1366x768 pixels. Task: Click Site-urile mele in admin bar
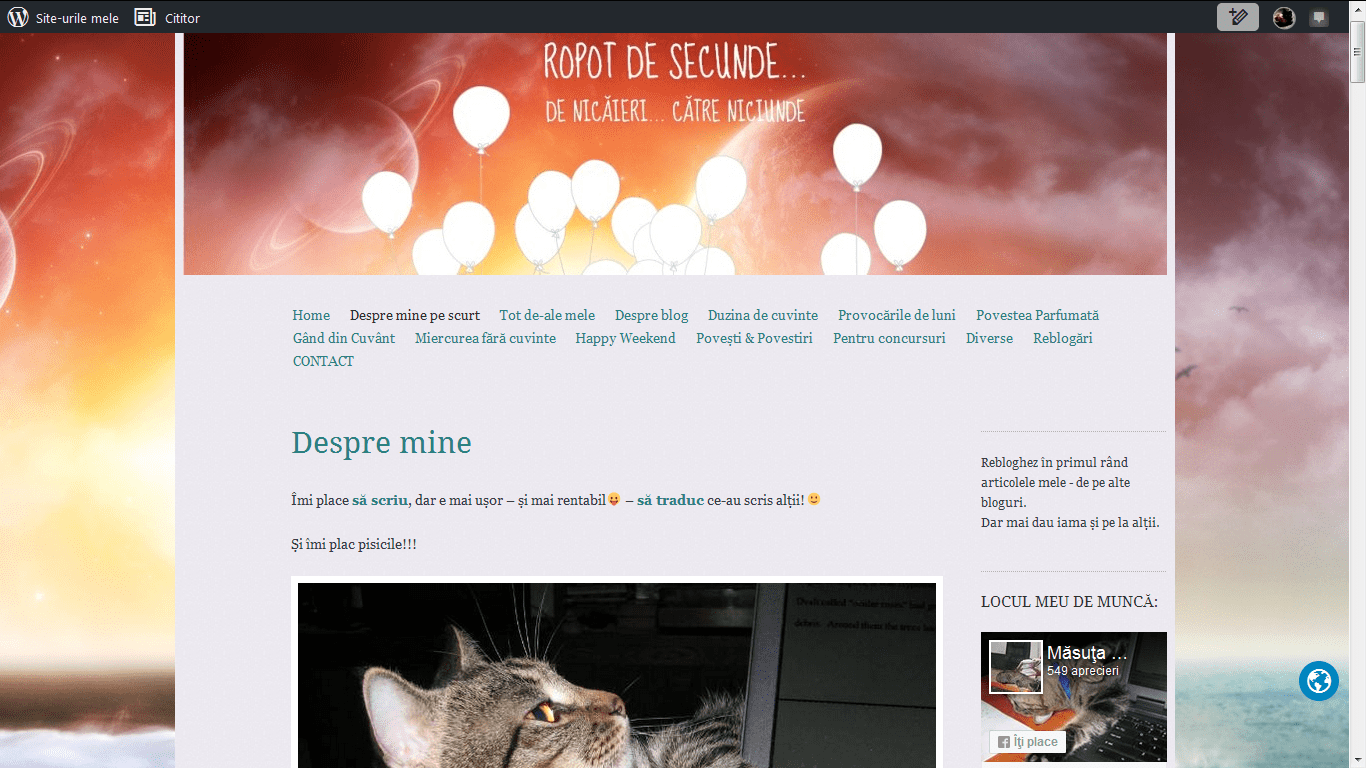77,18
